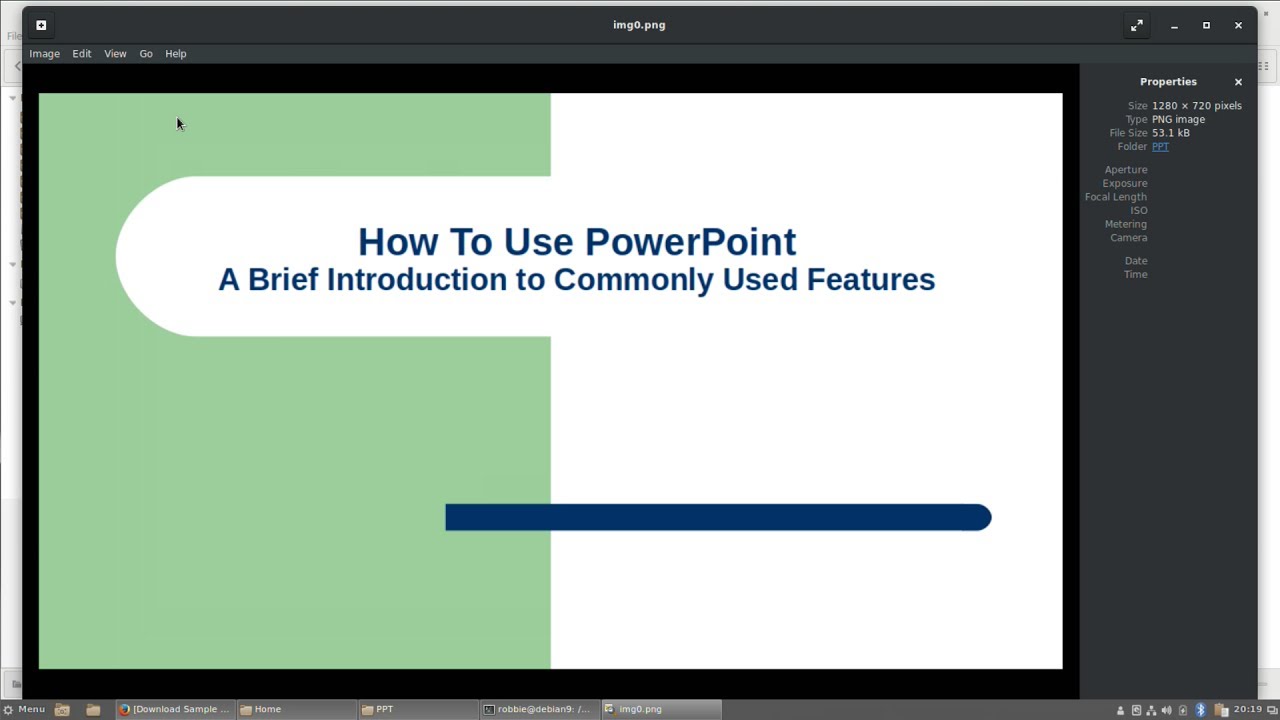The image size is (1280, 720).
Task: Minimize the img0.png viewer window
Action: [1174, 26]
